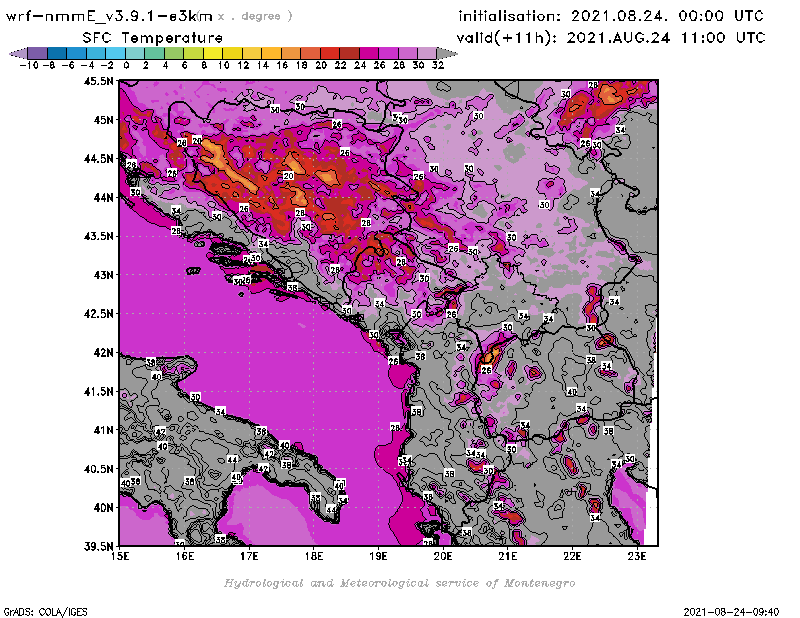Click the '16E' longitude axis label
800x618 pixels.
(x=184, y=556)
